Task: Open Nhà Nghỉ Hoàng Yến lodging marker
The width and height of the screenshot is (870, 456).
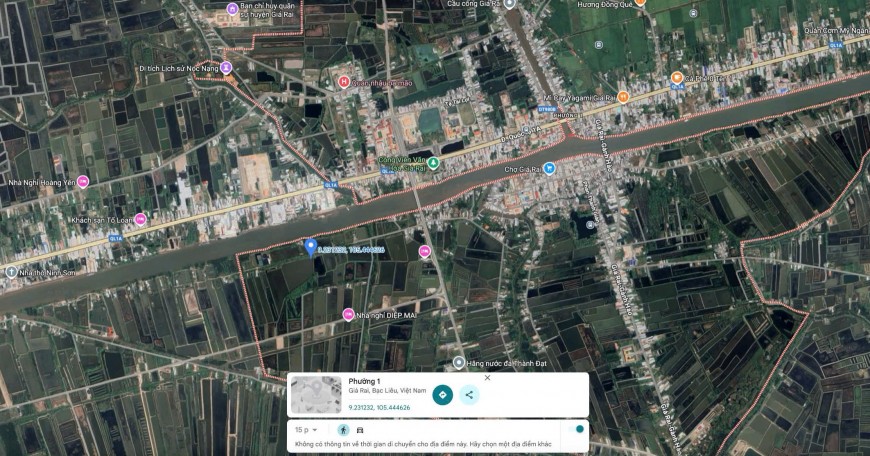Action: [83, 182]
